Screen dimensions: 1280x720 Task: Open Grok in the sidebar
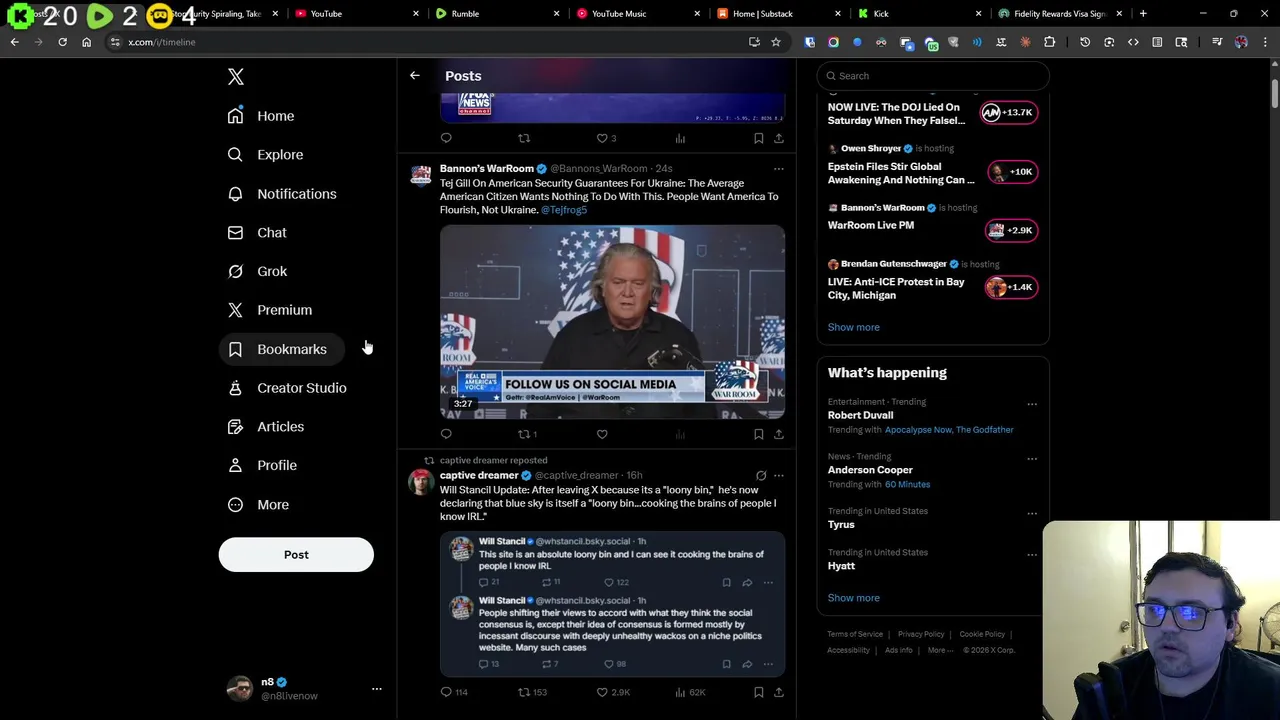(257, 272)
